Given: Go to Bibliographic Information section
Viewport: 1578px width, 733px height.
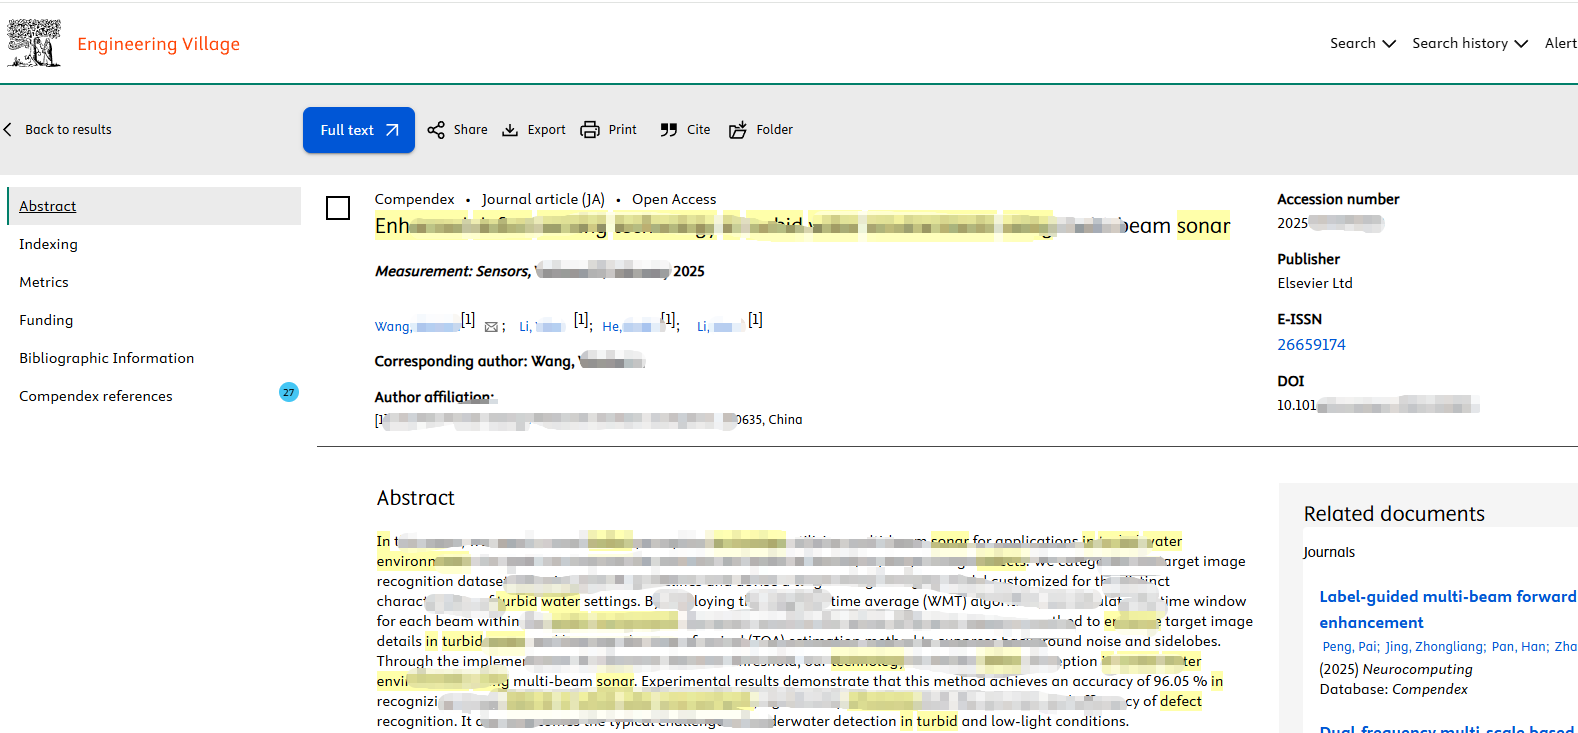Looking at the screenshot, I should (x=106, y=358).
